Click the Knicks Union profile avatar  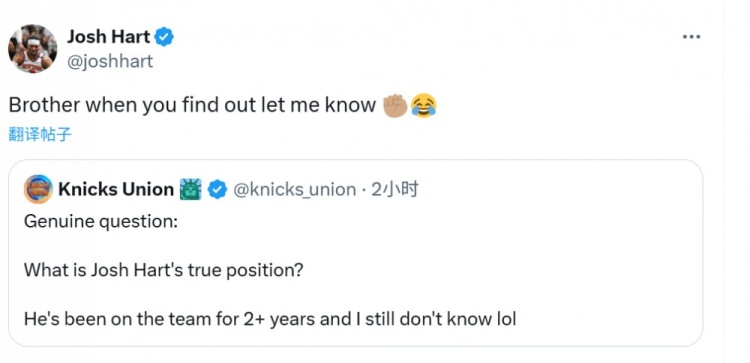click(38, 189)
